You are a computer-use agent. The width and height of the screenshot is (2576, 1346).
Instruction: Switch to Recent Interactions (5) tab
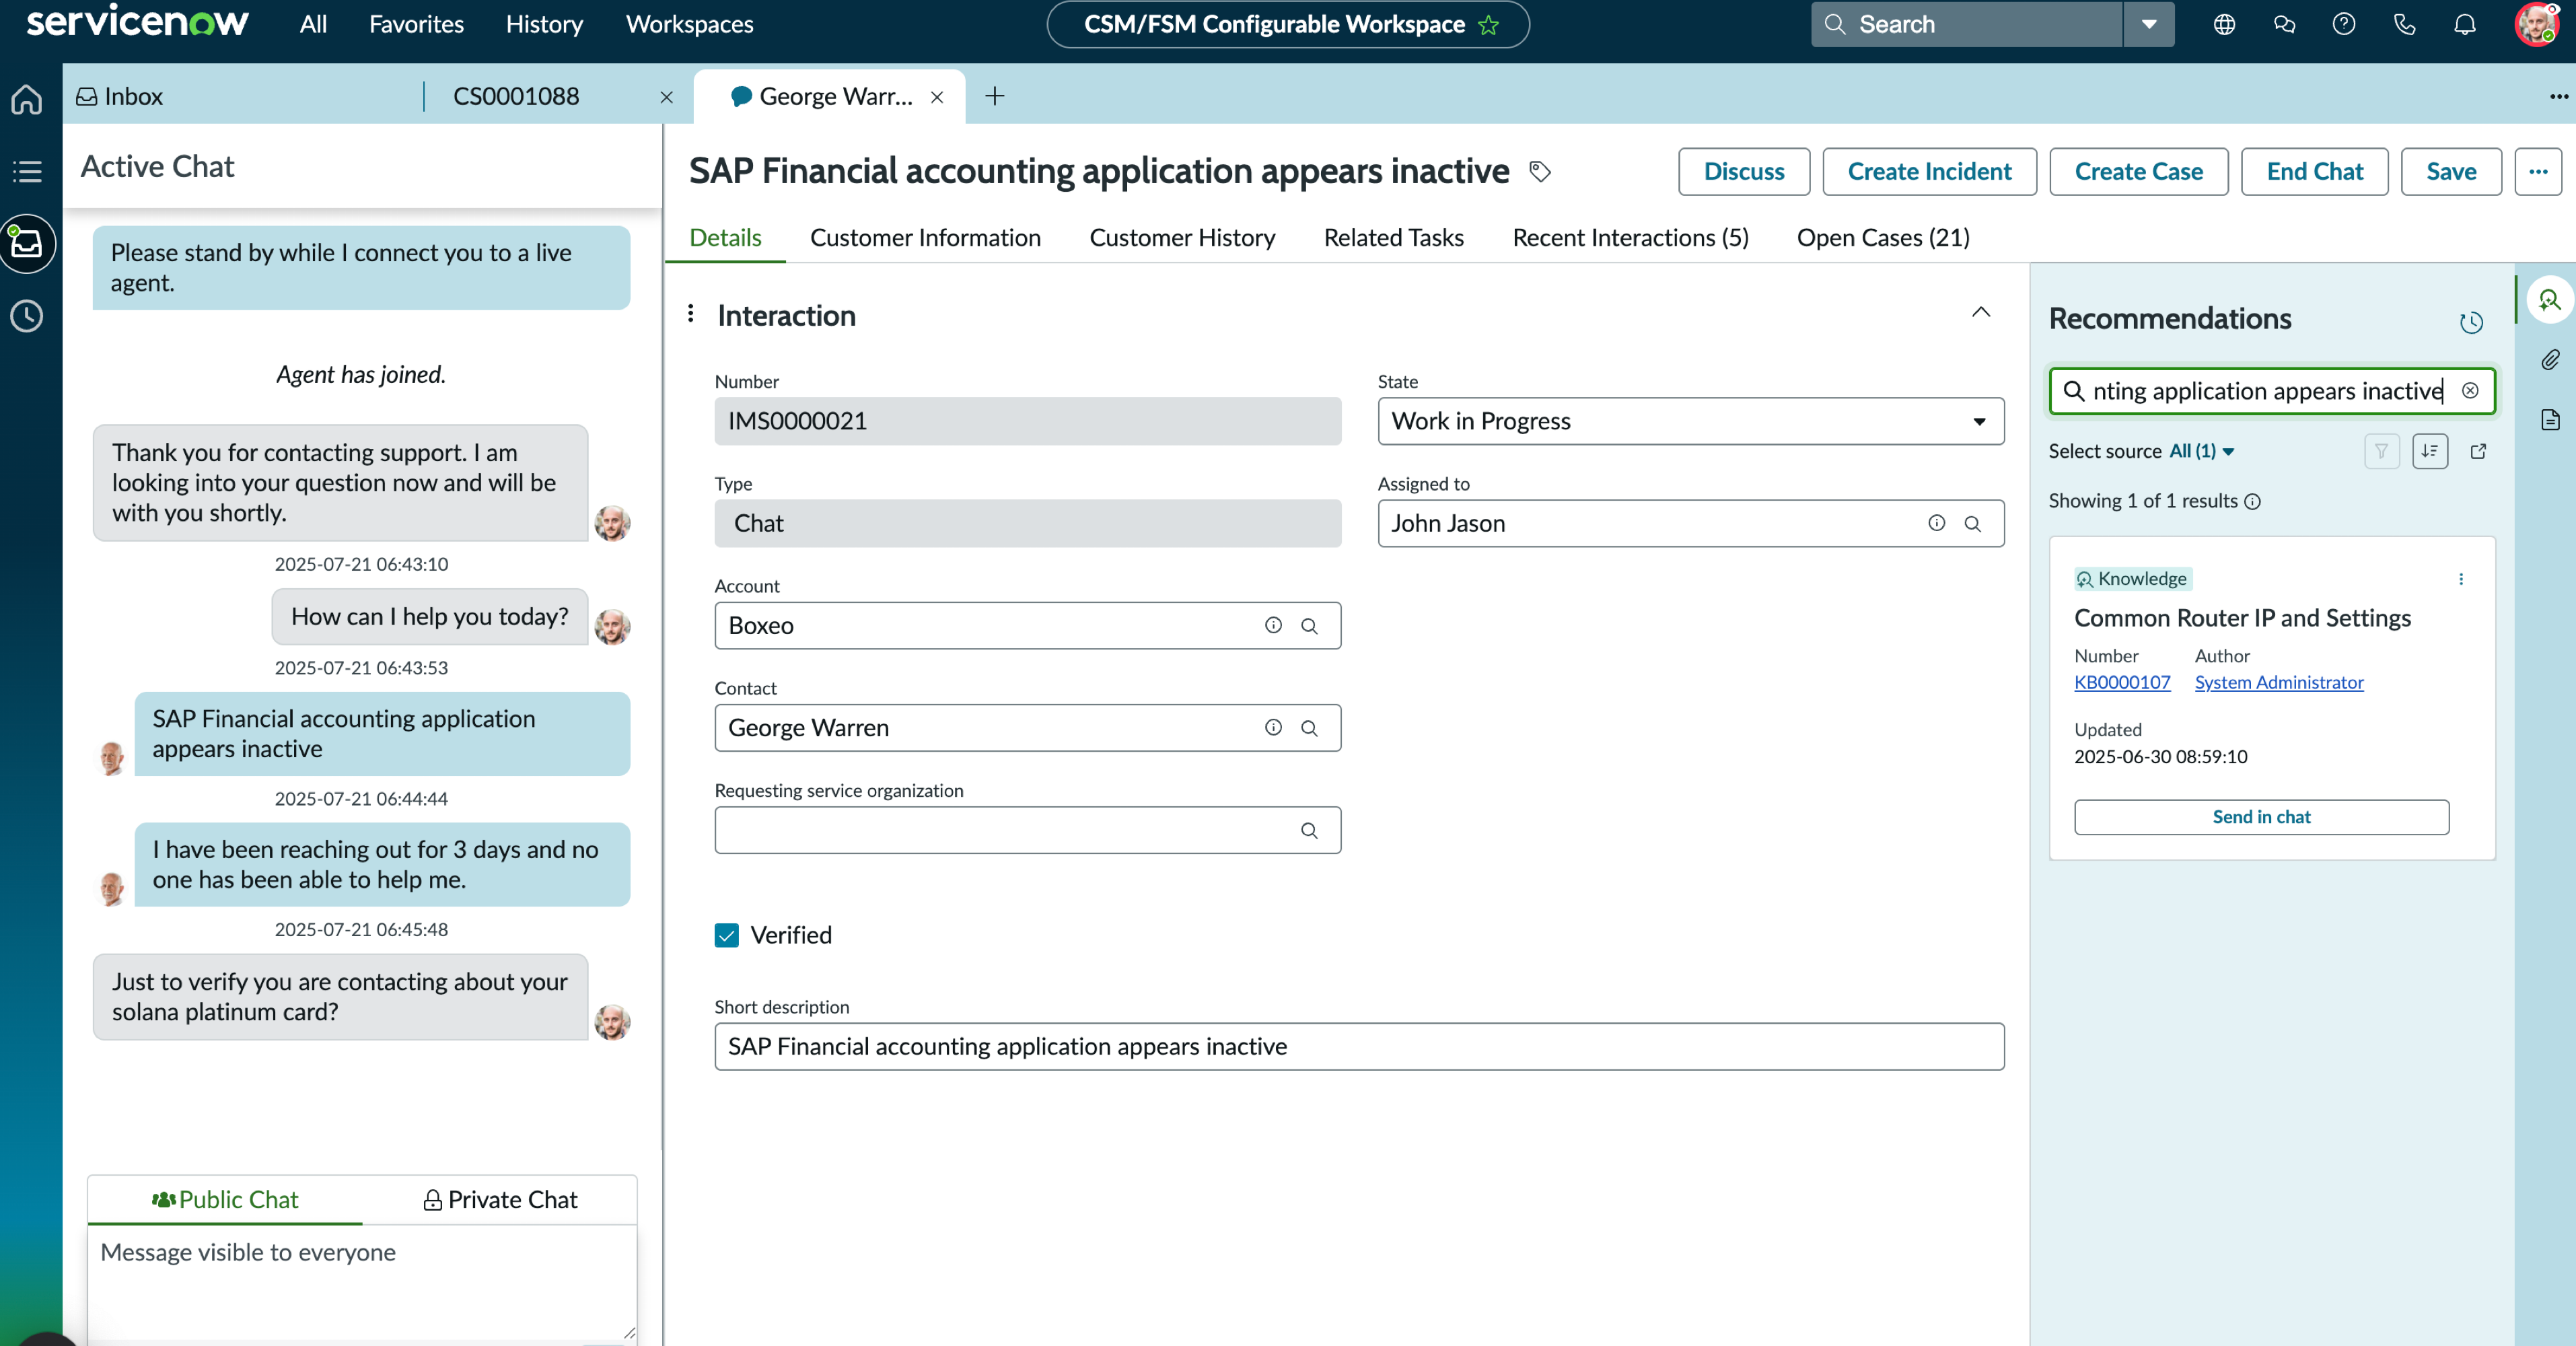[1630, 238]
